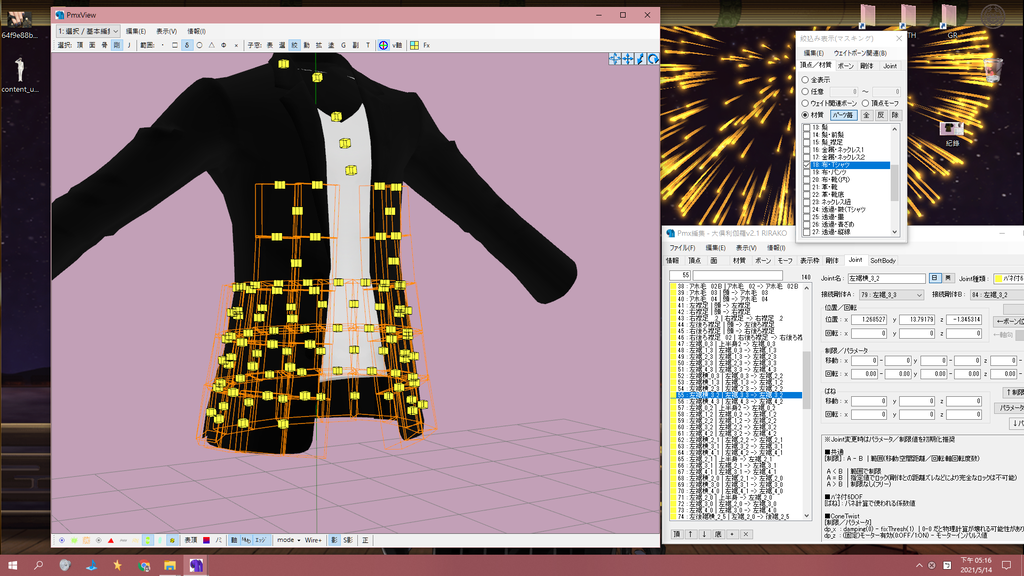Open 接続剛体A dropdown showing 79
This screenshot has height=576, width=1024.
[891, 295]
